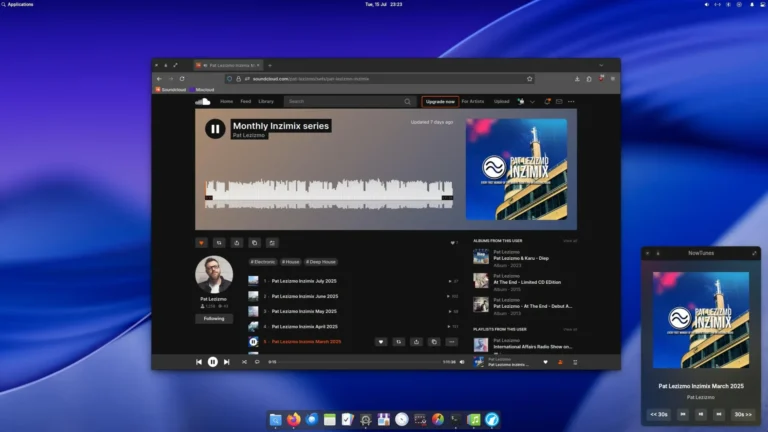Seek within the large waveform
The width and height of the screenshot is (768, 432).
pos(329,194)
